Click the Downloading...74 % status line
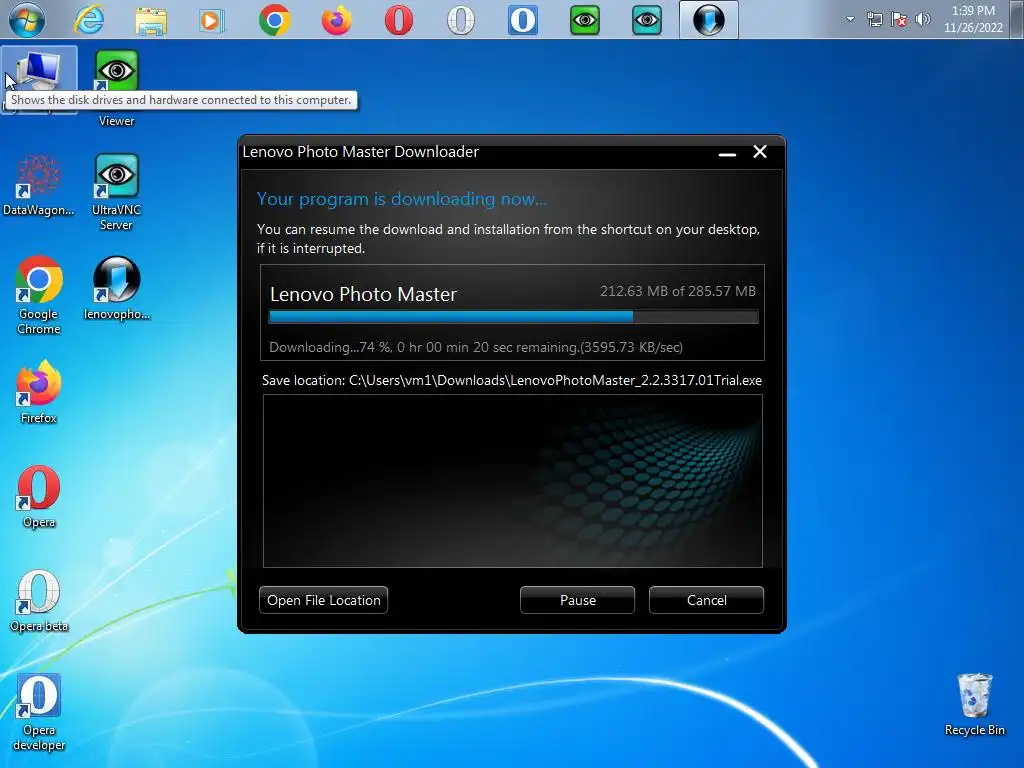This screenshot has width=1024, height=768. click(x=475, y=347)
